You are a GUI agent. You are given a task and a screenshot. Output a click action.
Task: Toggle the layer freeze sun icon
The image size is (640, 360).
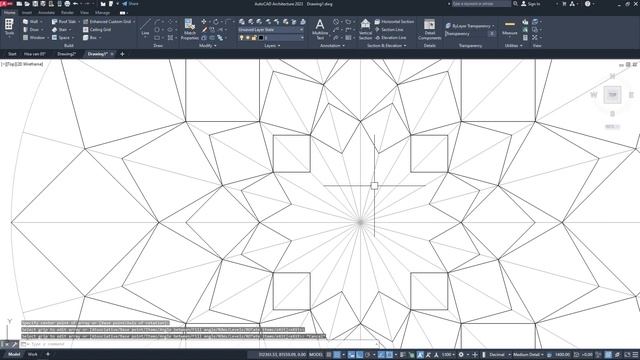(248, 38)
